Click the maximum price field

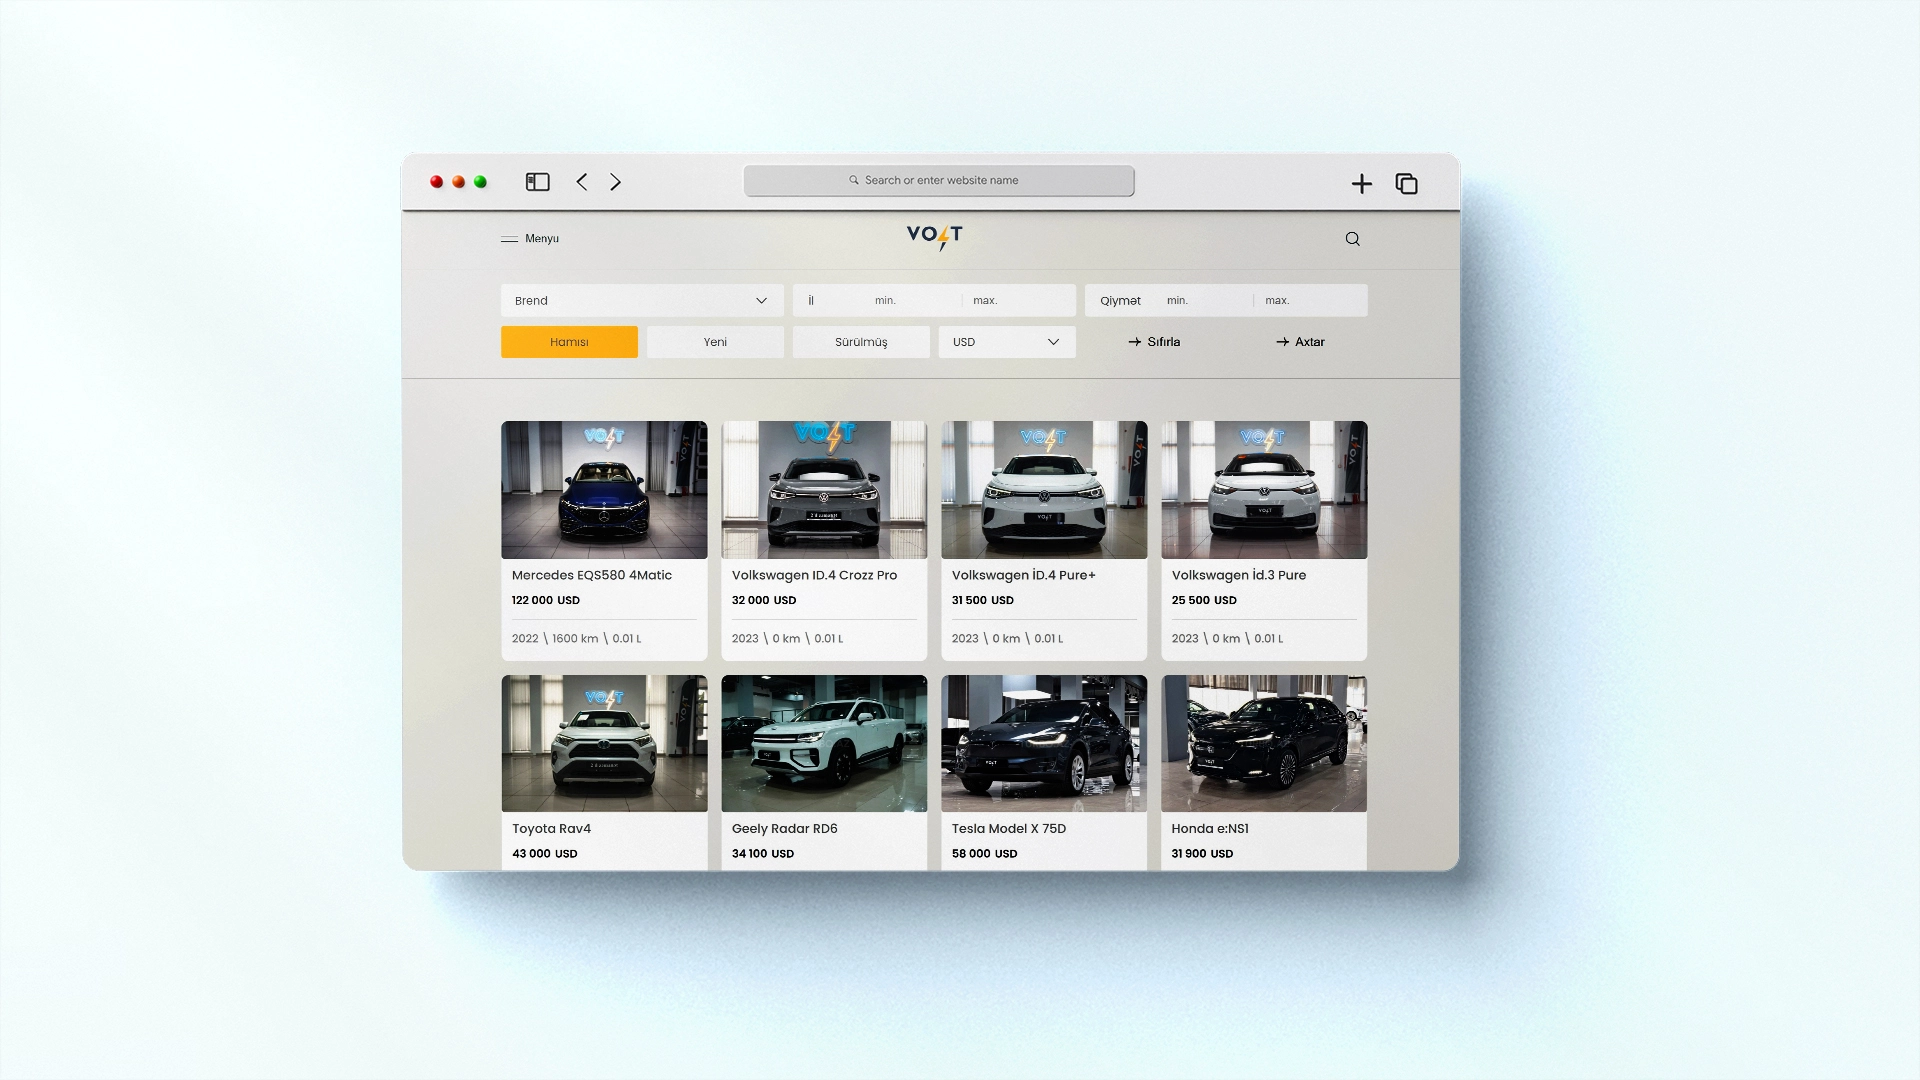pyautogui.click(x=1310, y=301)
